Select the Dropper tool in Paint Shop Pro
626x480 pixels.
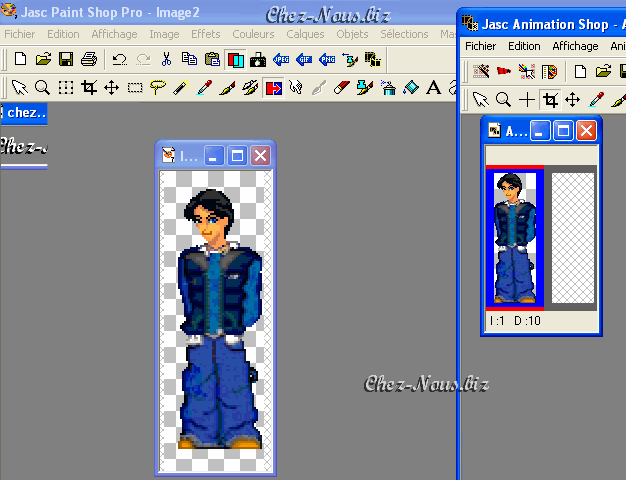click(204, 87)
